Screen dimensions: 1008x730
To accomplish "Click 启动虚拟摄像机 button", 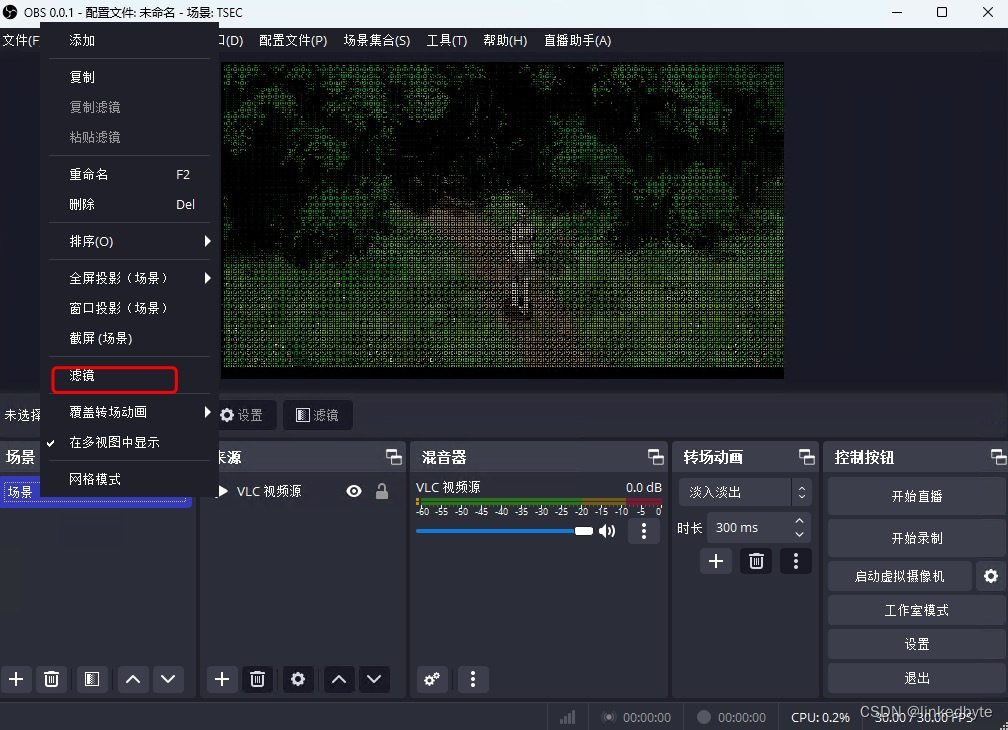I will pyautogui.click(x=899, y=576).
